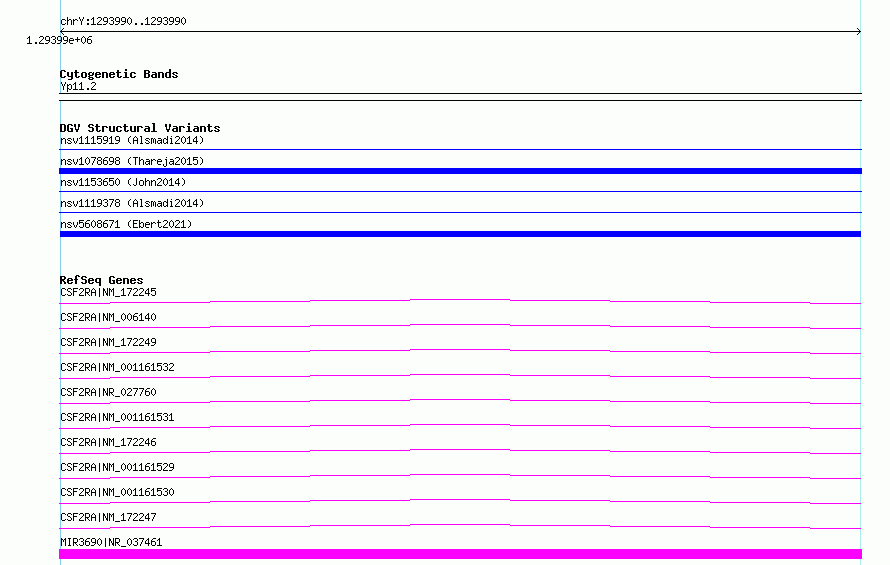
Task: Open variant nsv1119378 (Alsmadi2014)
Action: (x=132, y=203)
